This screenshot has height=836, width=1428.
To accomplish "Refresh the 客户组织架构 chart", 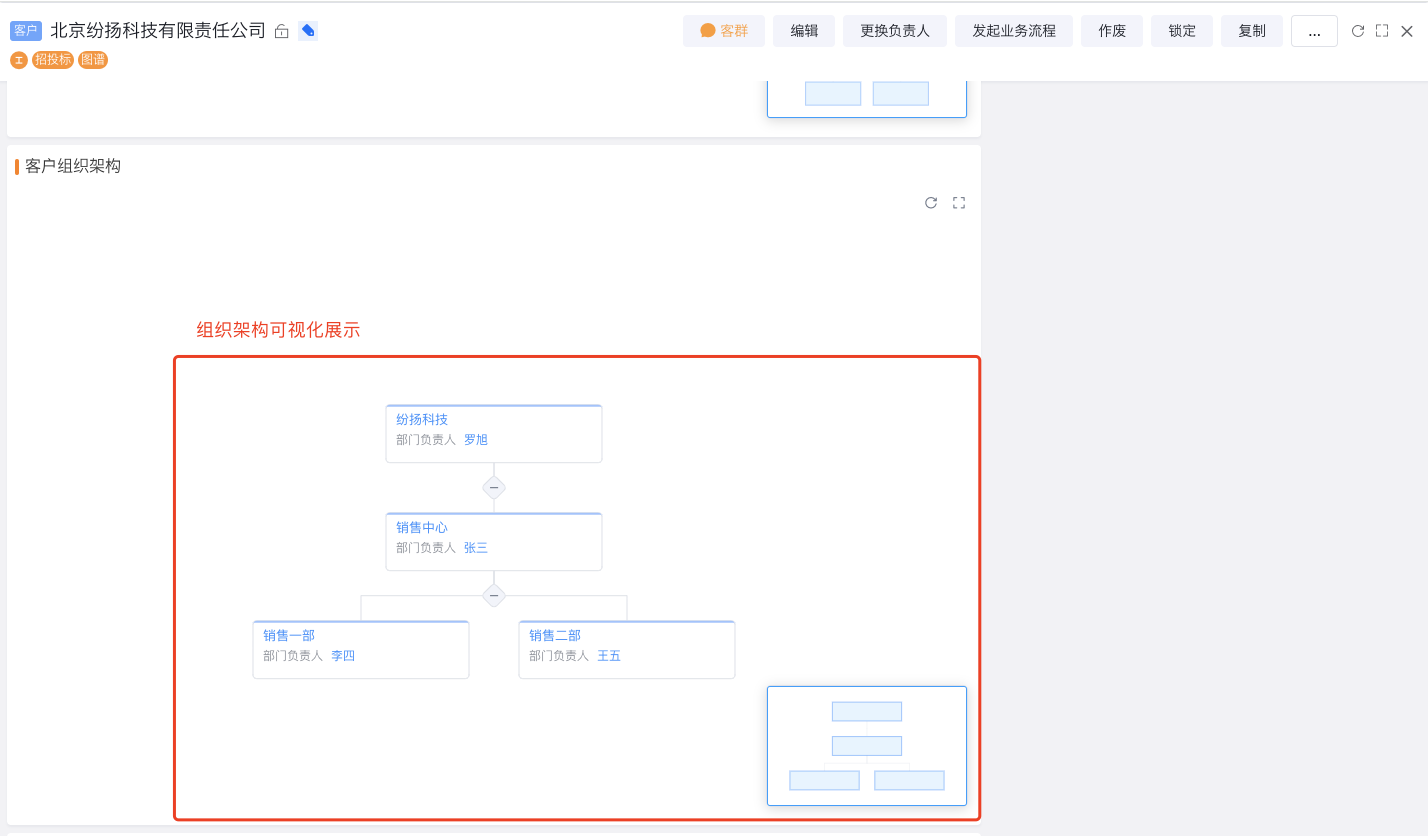I will pos(931,202).
